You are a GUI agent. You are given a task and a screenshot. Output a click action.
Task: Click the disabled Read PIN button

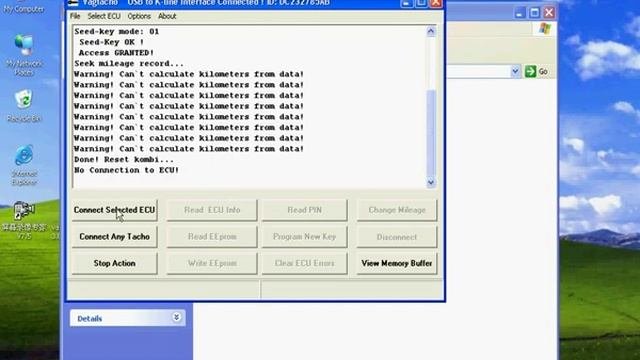[304, 210]
